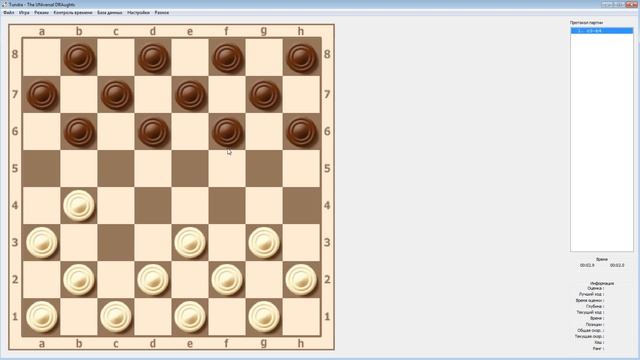Viewport: 640px width, 360px height.
Task: Click the dark piece on h6
Action: coord(301,132)
